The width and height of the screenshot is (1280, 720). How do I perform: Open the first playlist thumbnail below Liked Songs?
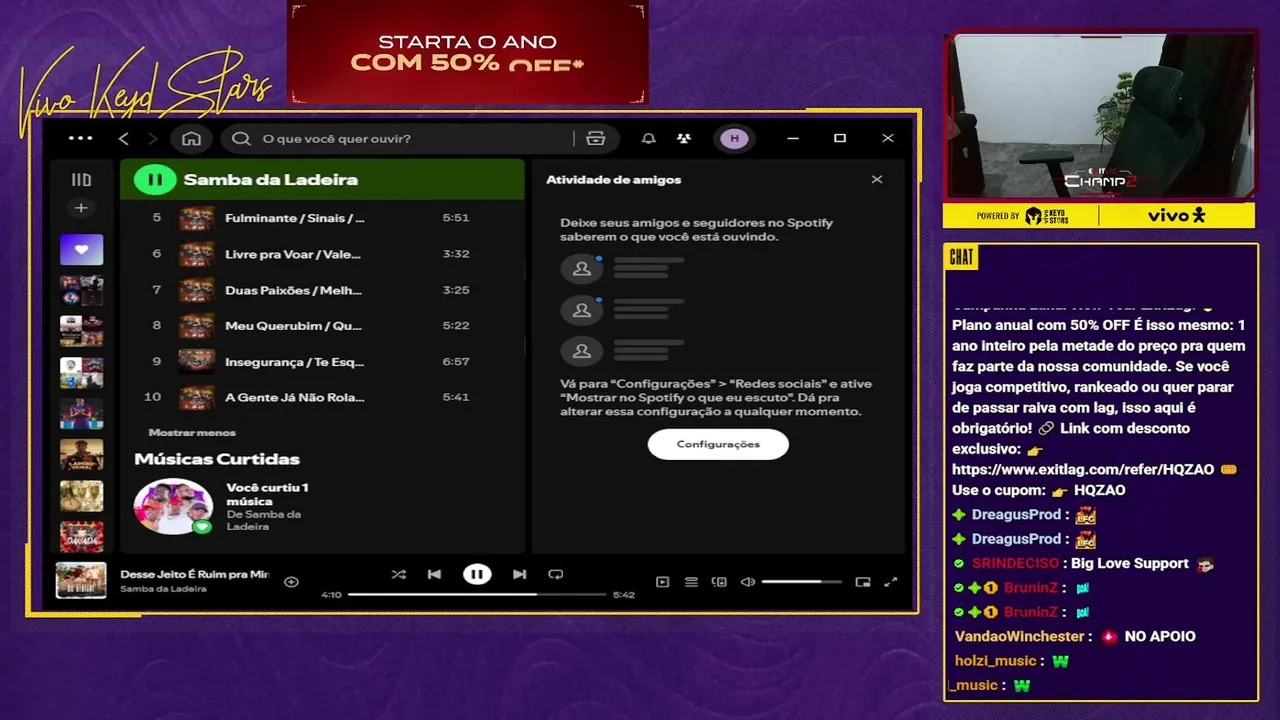click(81, 291)
